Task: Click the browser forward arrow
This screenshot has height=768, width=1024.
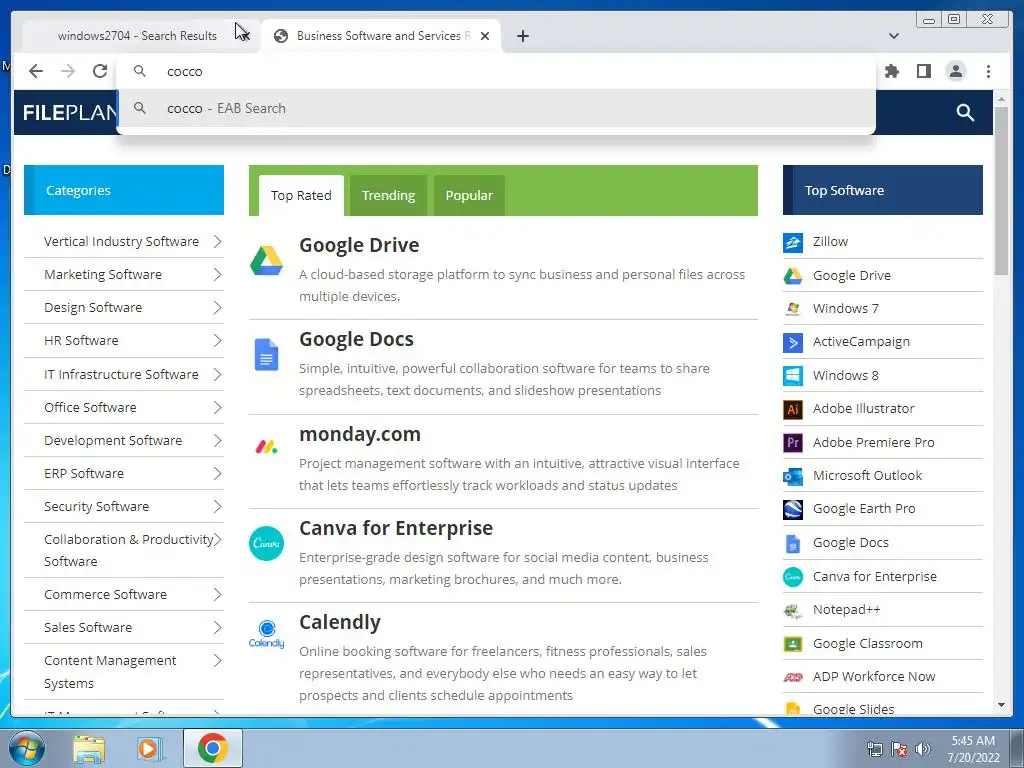Action: click(x=68, y=71)
